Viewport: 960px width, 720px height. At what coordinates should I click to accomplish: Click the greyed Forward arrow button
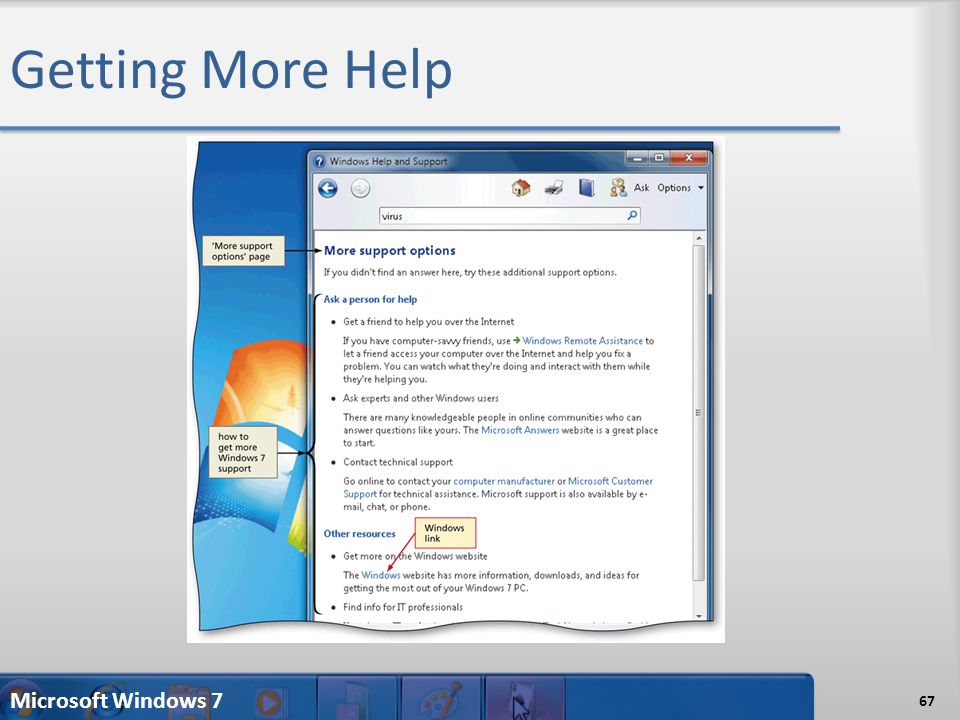(361, 189)
